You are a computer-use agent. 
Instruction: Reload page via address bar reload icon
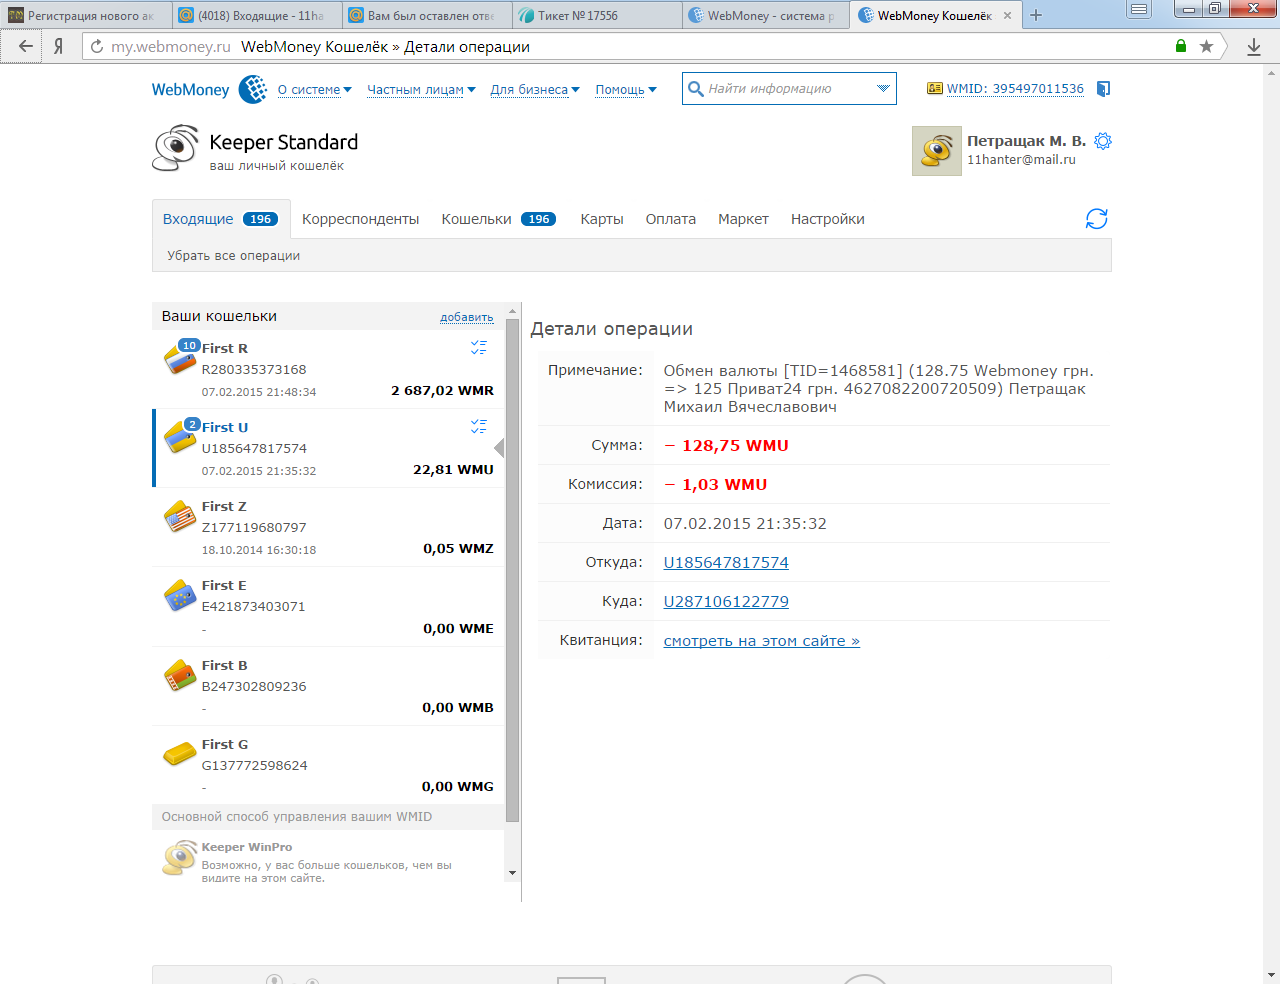pyautogui.click(x=97, y=46)
